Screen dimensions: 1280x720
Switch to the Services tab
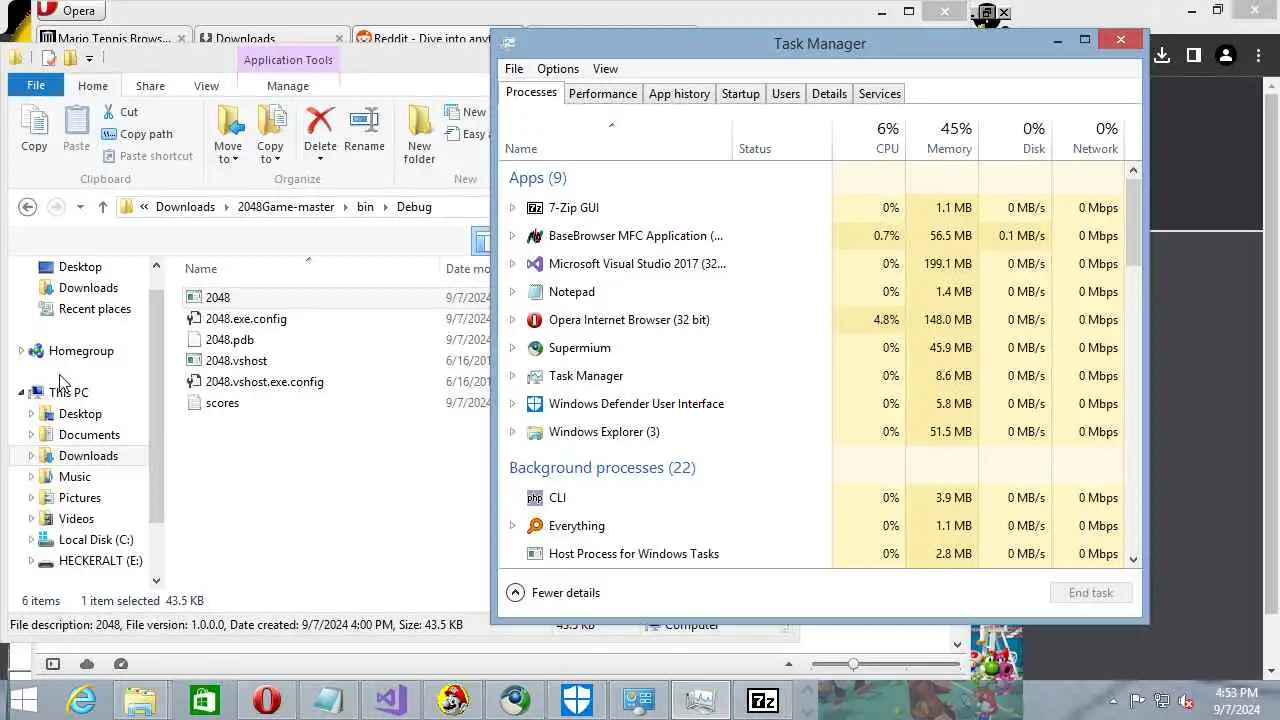(x=880, y=94)
